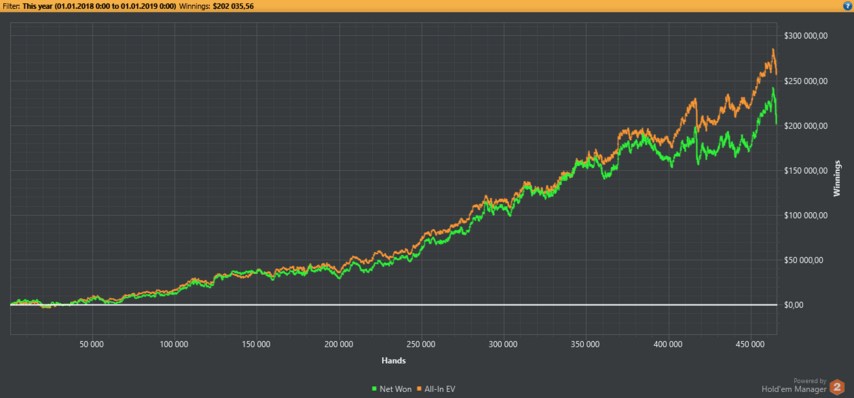854x398 pixels.
Task: Click the $300 000,00 y-axis label
Action: tap(806, 36)
